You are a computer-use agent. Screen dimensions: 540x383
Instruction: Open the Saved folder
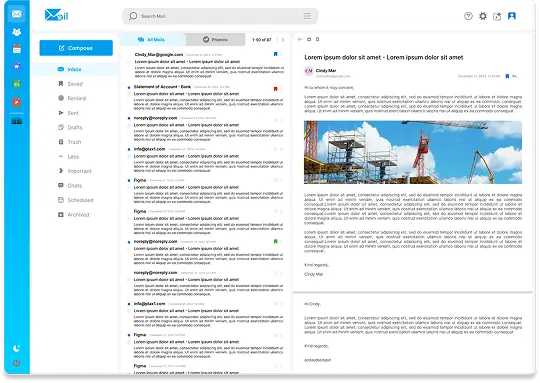(x=71, y=84)
